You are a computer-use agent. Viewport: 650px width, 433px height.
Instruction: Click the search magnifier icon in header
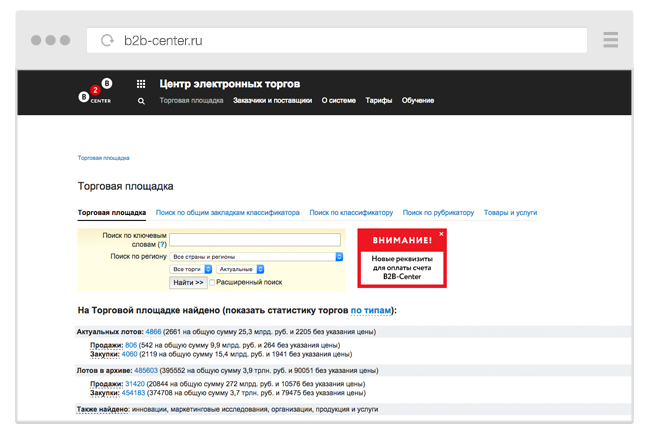tap(141, 101)
